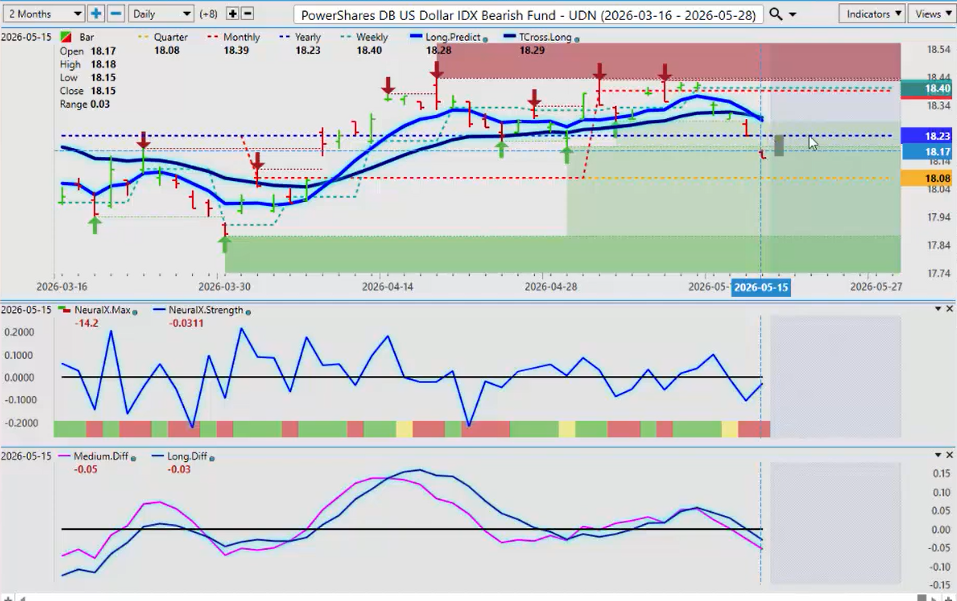This screenshot has height=601, width=957.
Task: Close the Medium.Diff / Long.Diff panel
Action: (950, 455)
